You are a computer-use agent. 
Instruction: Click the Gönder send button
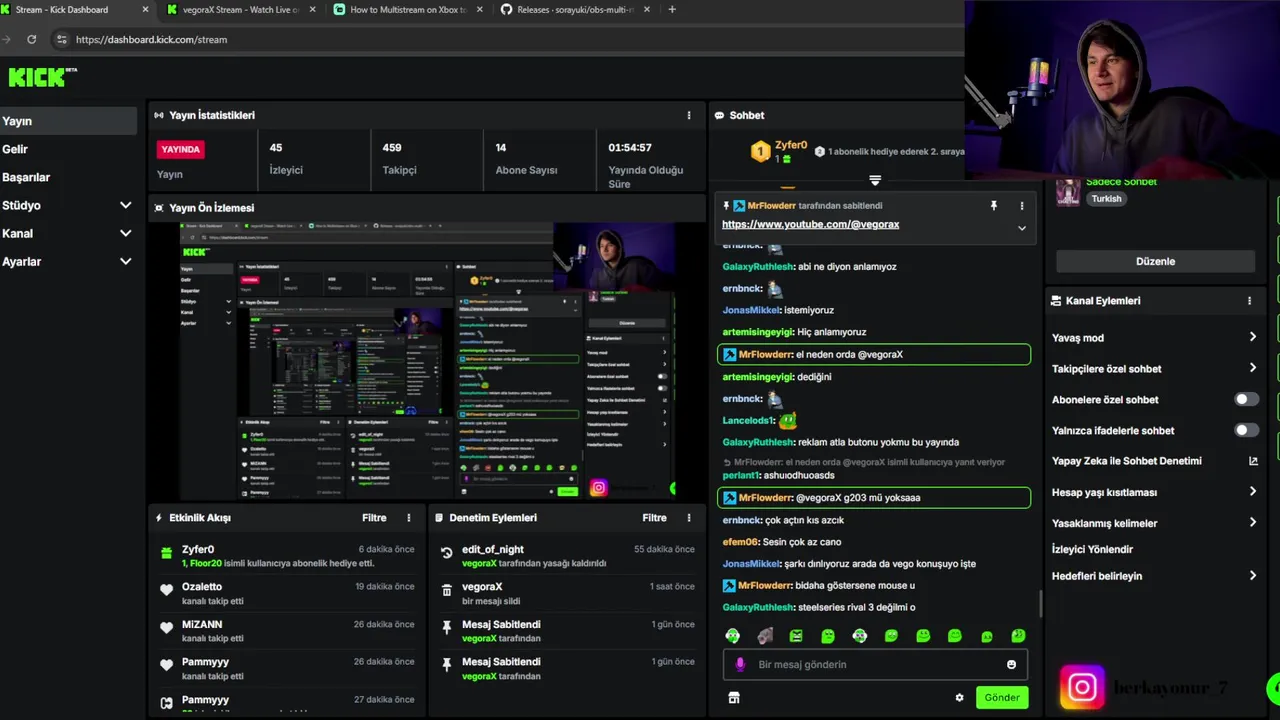[x=1002, y=698]
